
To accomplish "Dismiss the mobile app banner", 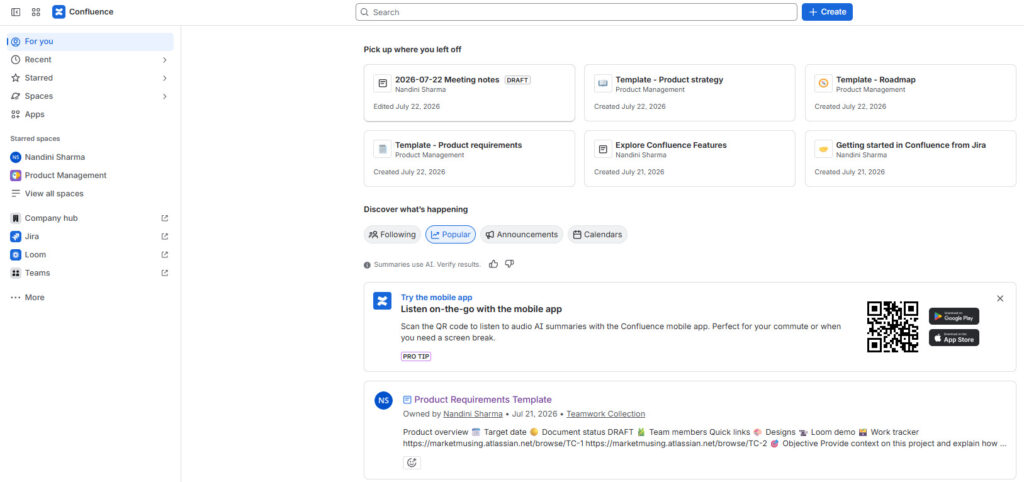I will [1000, 298].
